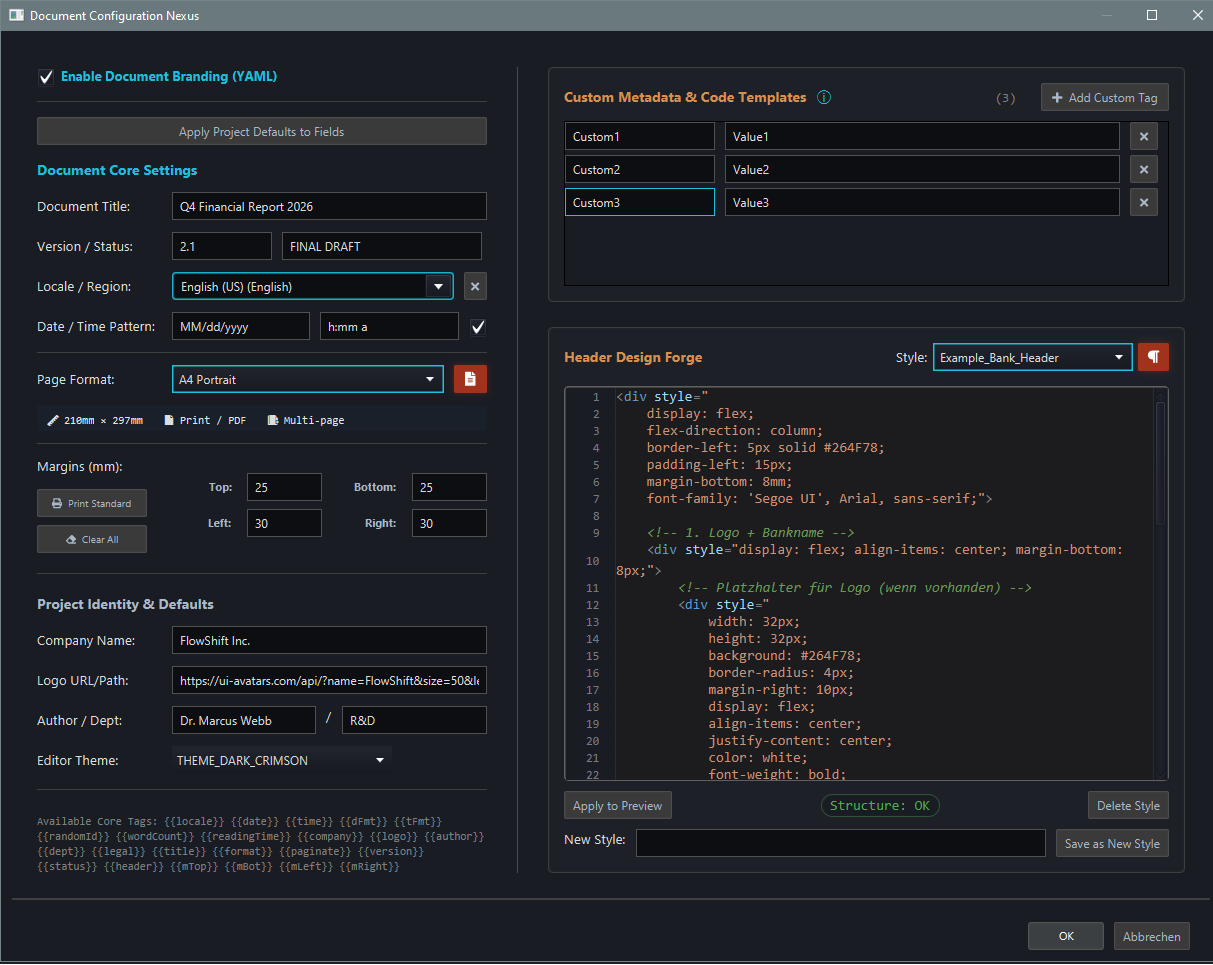Click the Company Name field
The image size is (1213, 965).
pyautogui.click(x=329, y=640)
